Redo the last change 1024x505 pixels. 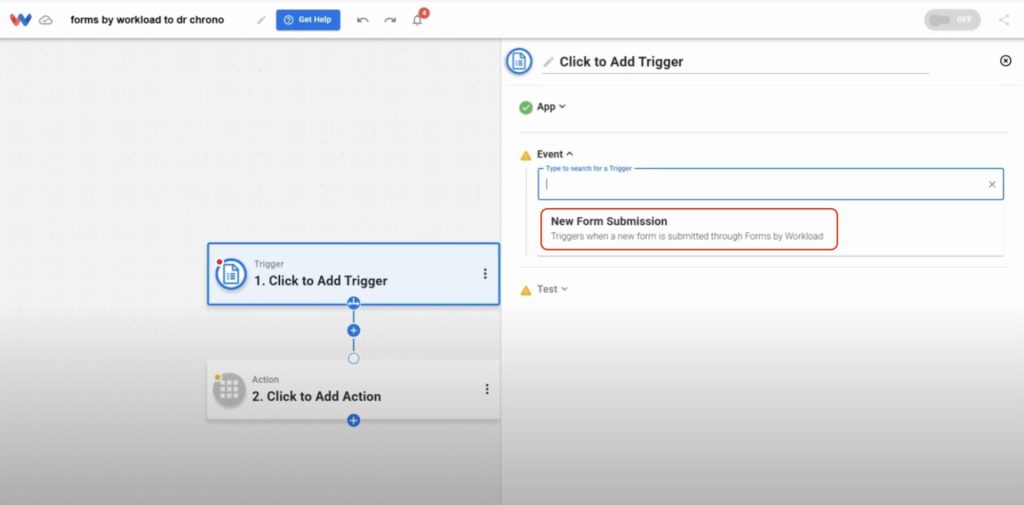(x=390, y=20)
